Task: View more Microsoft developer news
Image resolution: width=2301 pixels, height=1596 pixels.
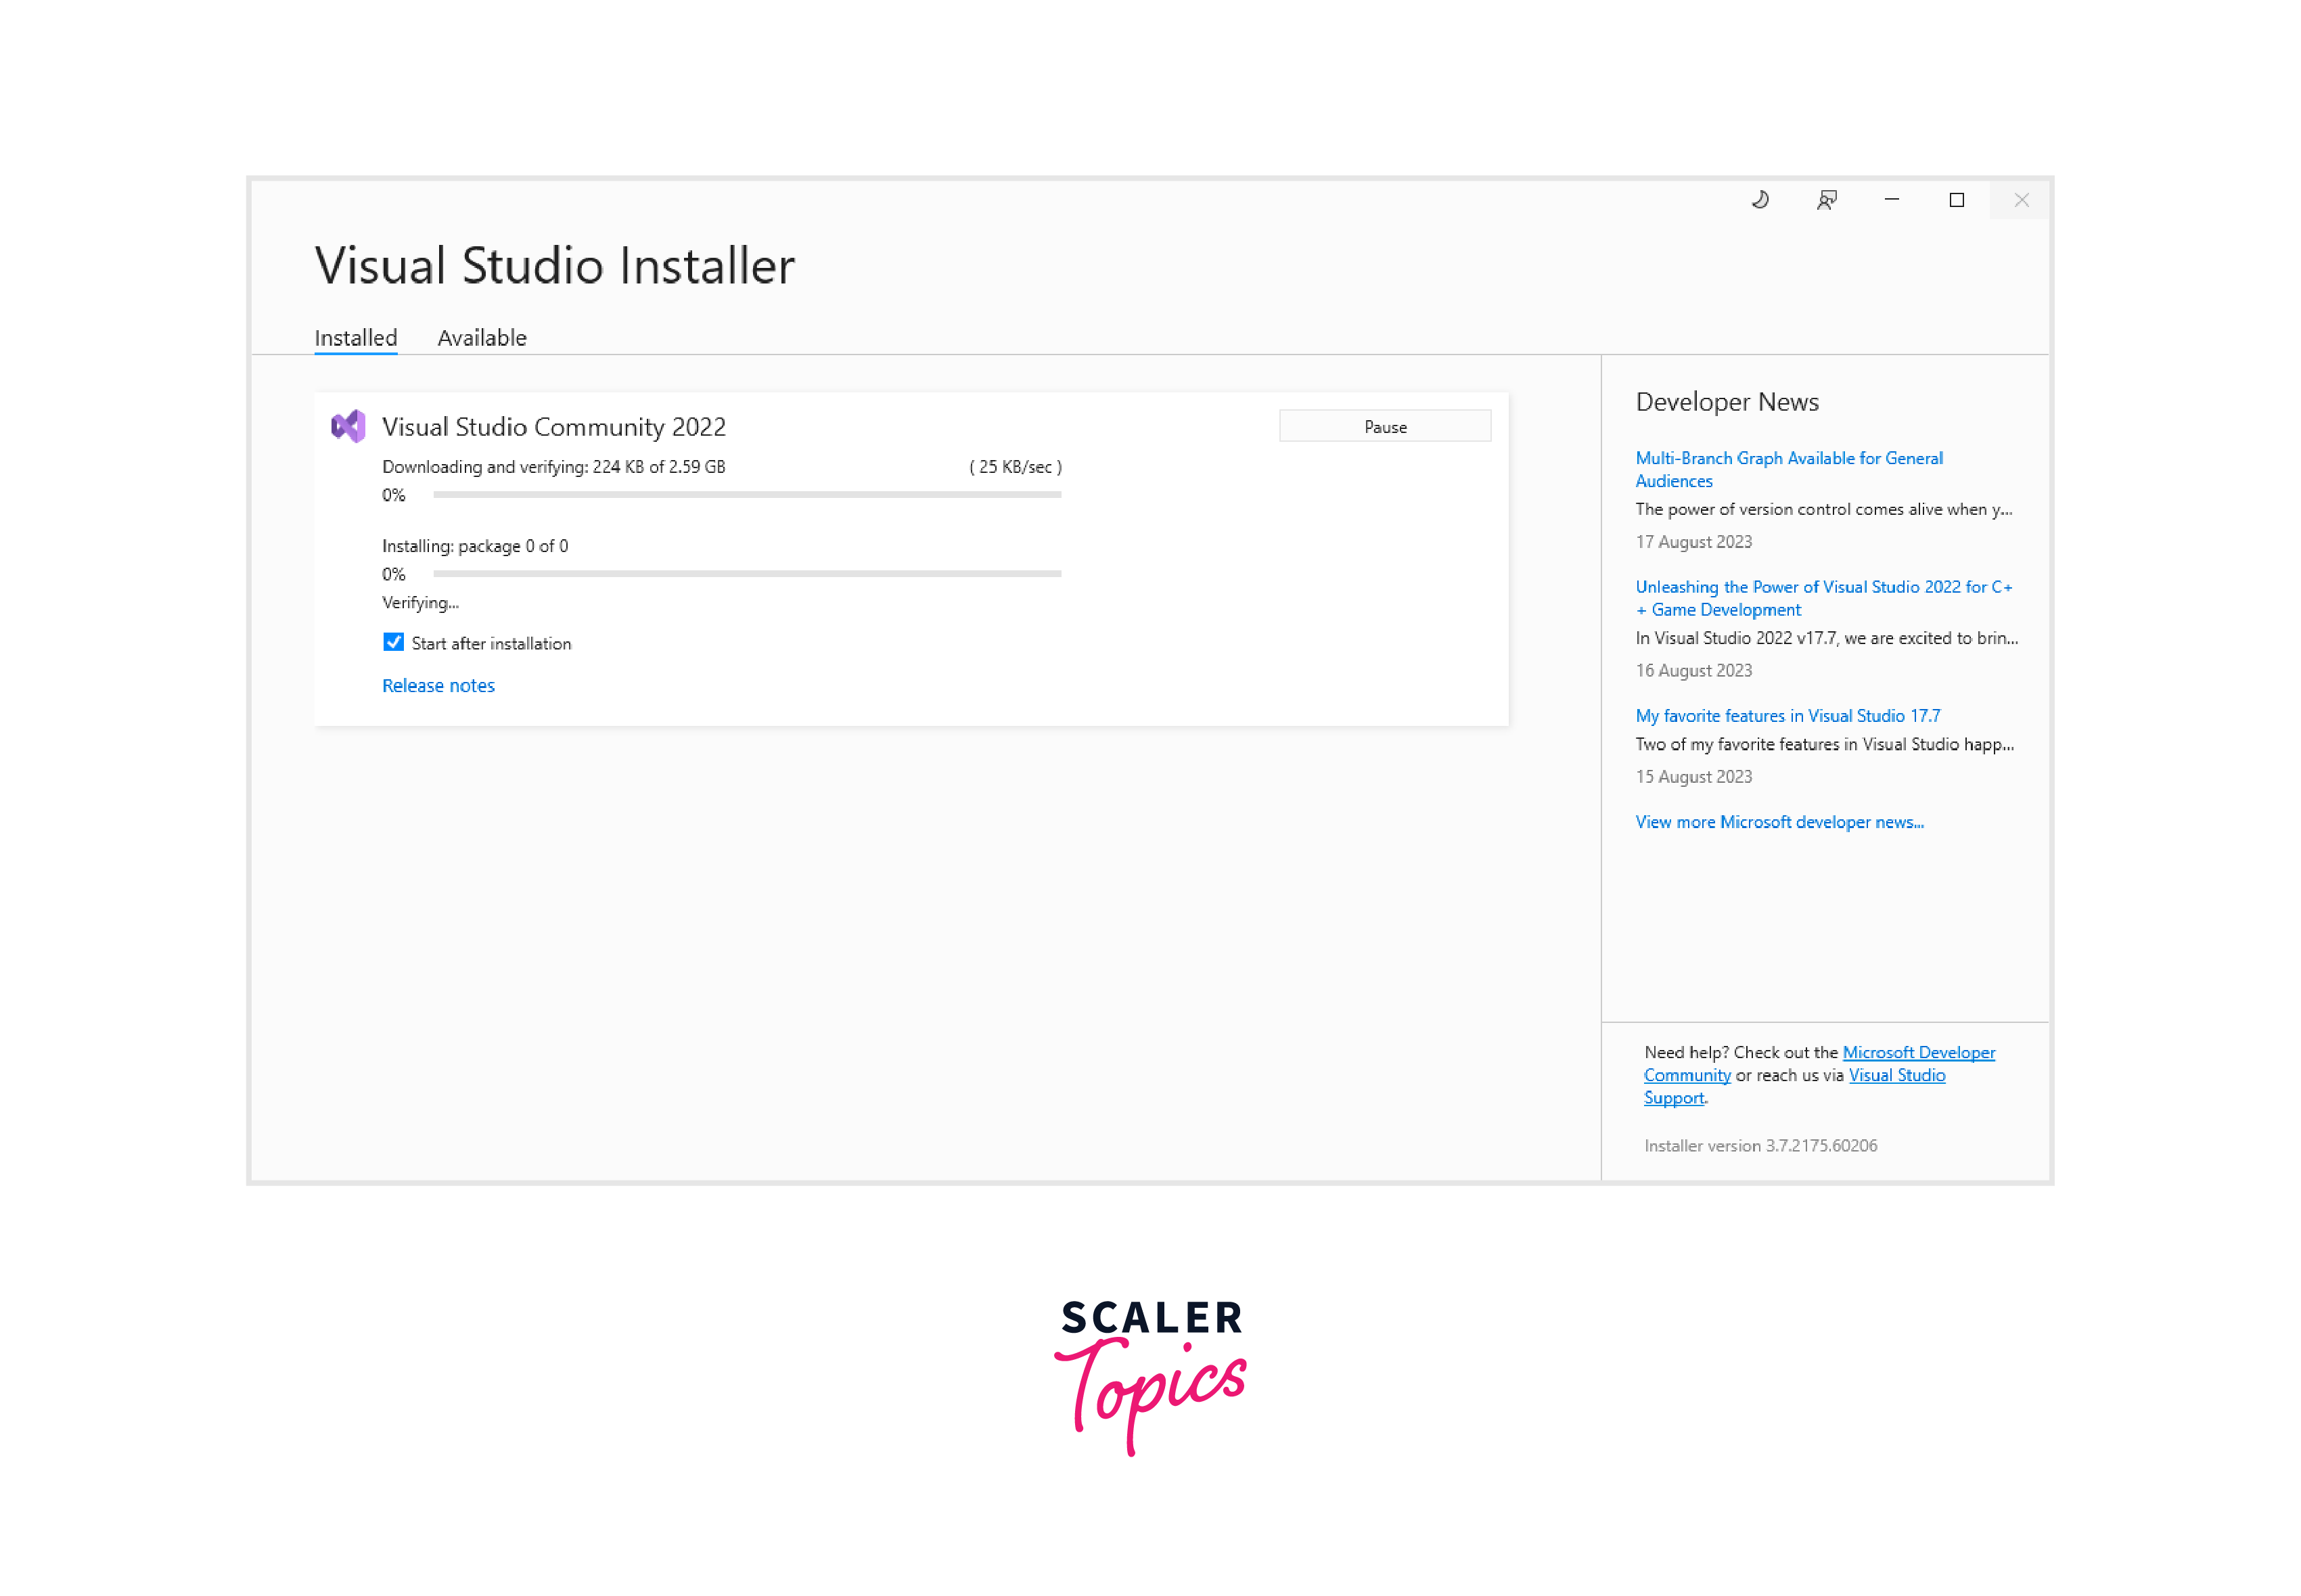Action: [x=1778, y=822]
